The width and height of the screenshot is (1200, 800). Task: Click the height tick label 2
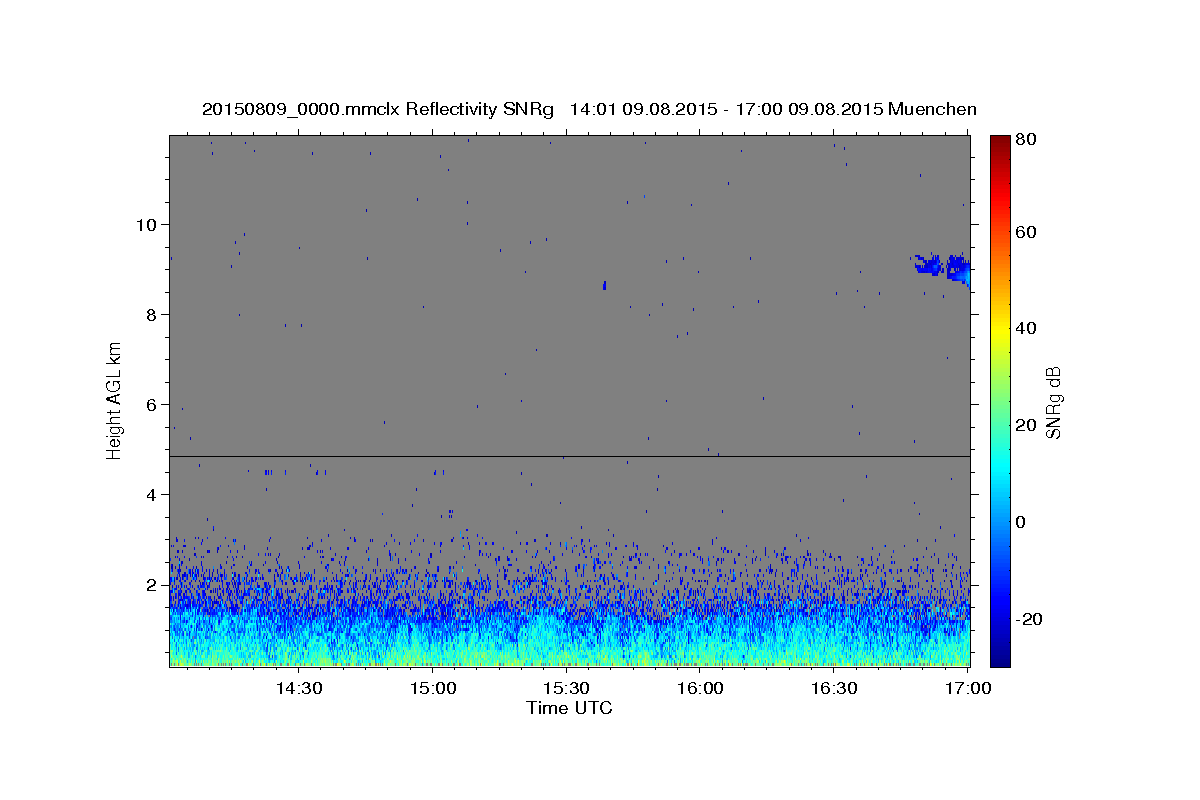click(151, 584)
